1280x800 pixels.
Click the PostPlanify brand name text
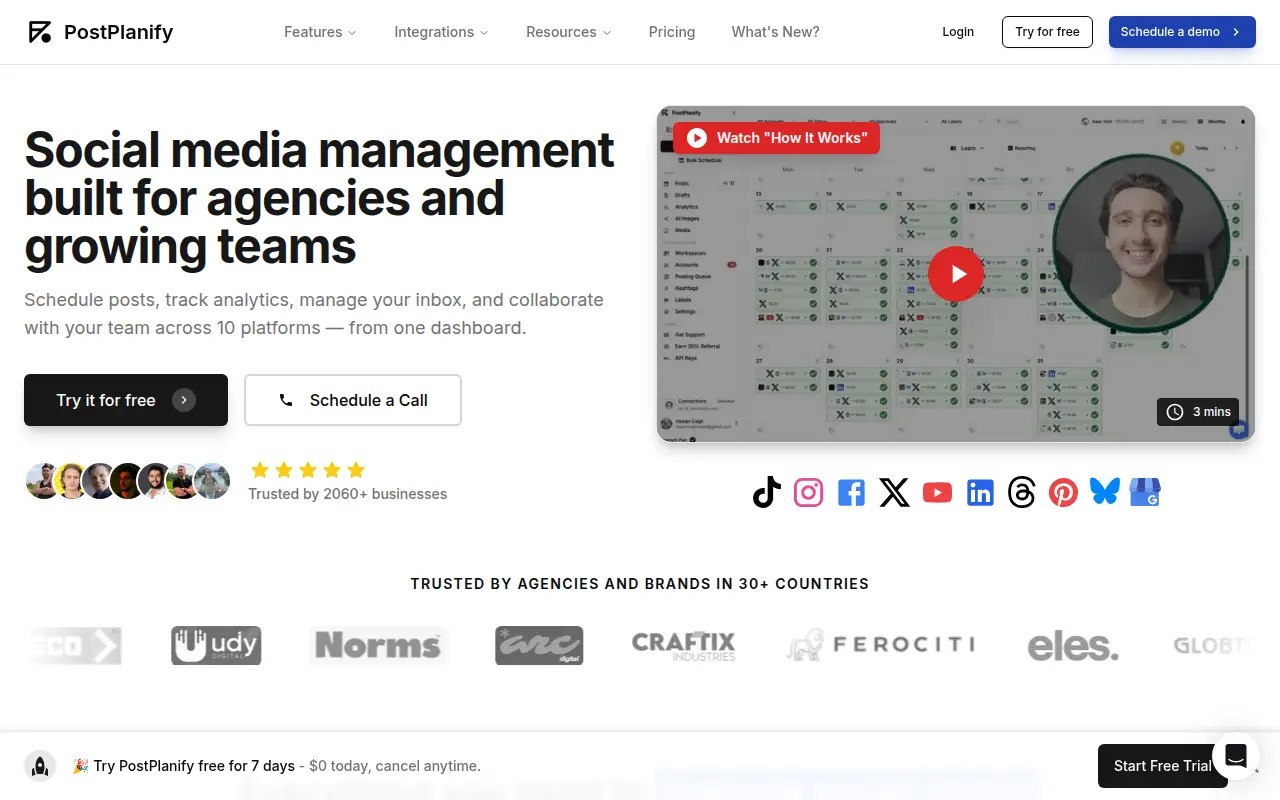(x=118, y=32)
